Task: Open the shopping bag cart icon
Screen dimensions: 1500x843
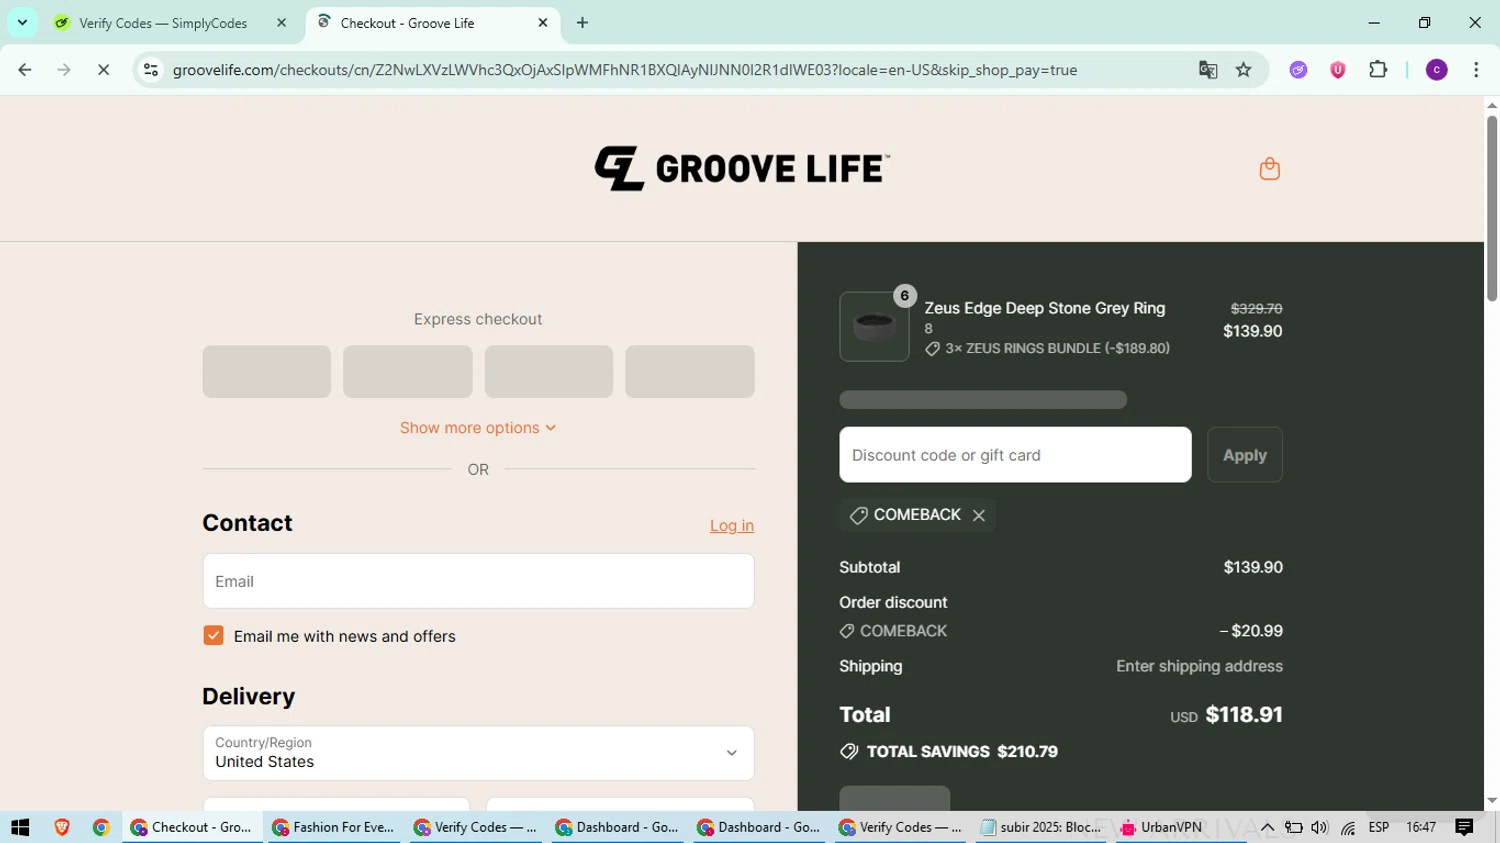Action: coord(1269,169)
